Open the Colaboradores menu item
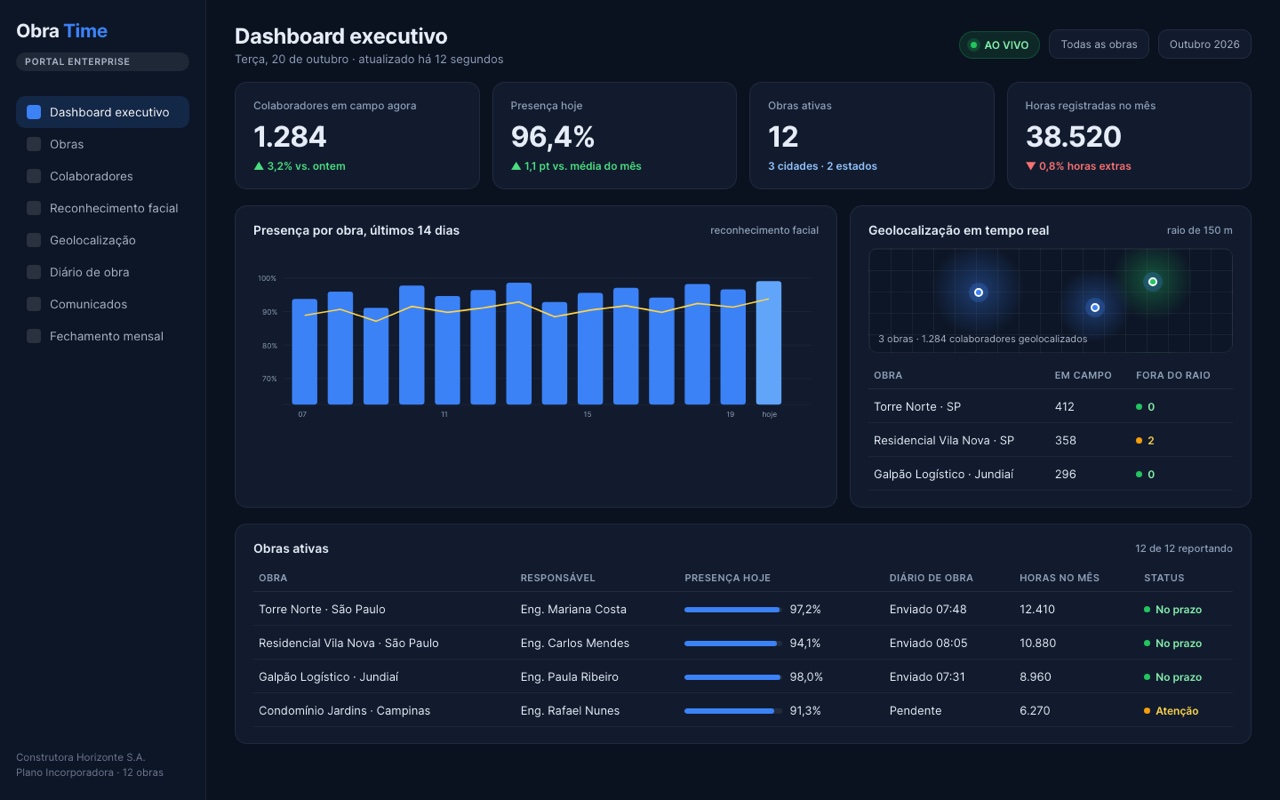This screenshot has height=800, width=1280. click(x=102, y=176)
